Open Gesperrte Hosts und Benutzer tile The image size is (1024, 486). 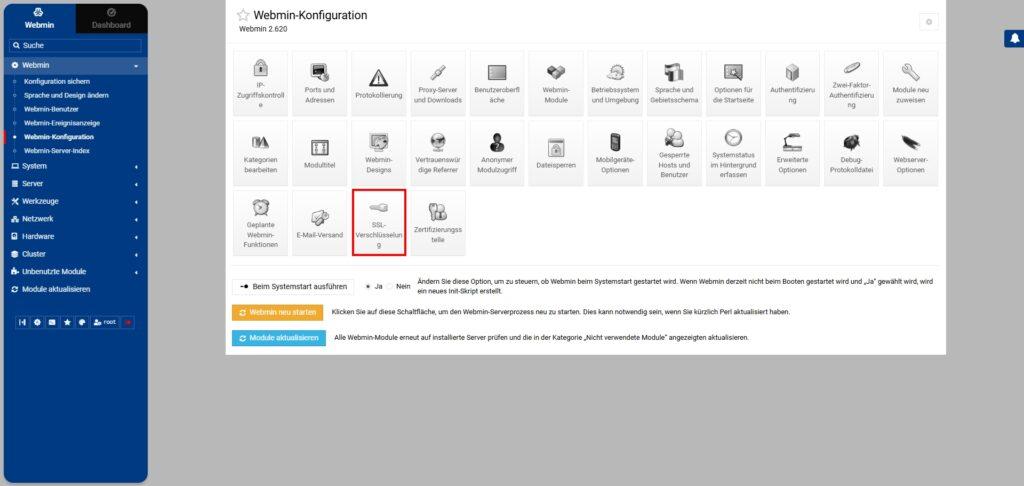point(674,153)
